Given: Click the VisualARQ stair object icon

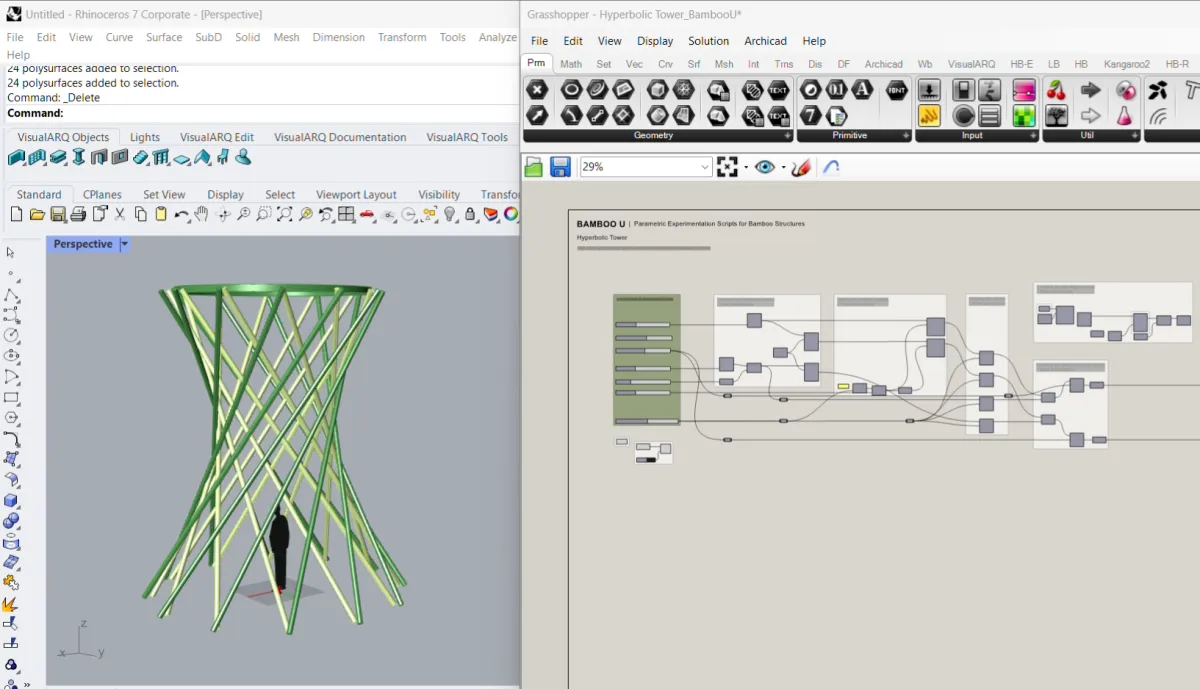Looking at the screenshot, I should click(141, 158).
